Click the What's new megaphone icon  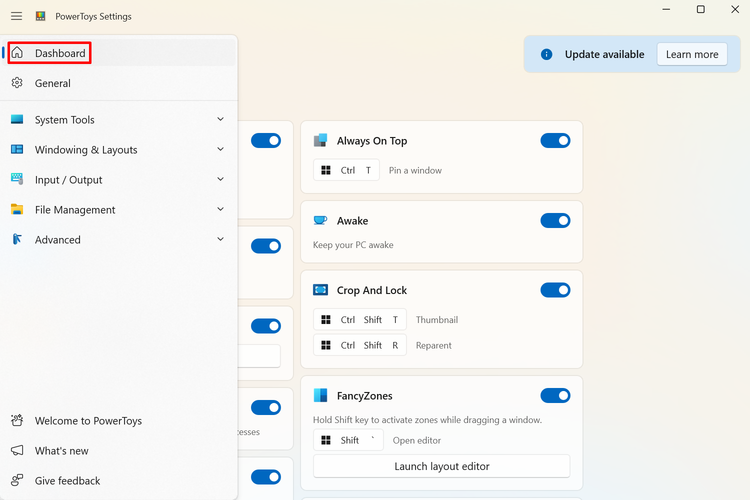coord(17,450)
